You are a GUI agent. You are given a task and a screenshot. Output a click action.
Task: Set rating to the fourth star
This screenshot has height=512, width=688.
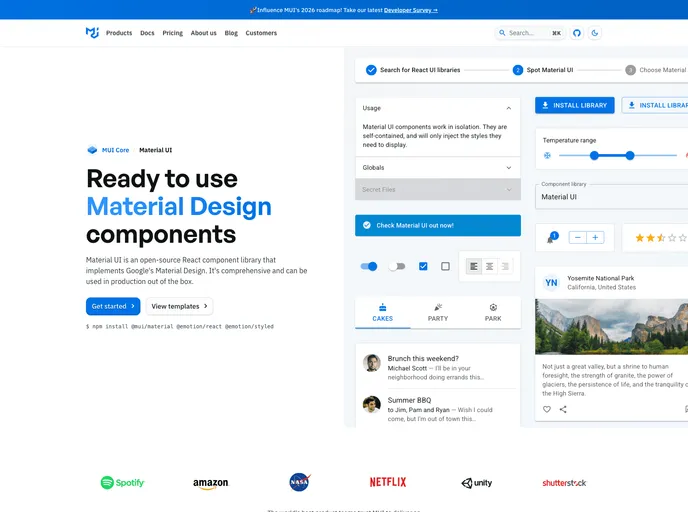coord(672,238)
